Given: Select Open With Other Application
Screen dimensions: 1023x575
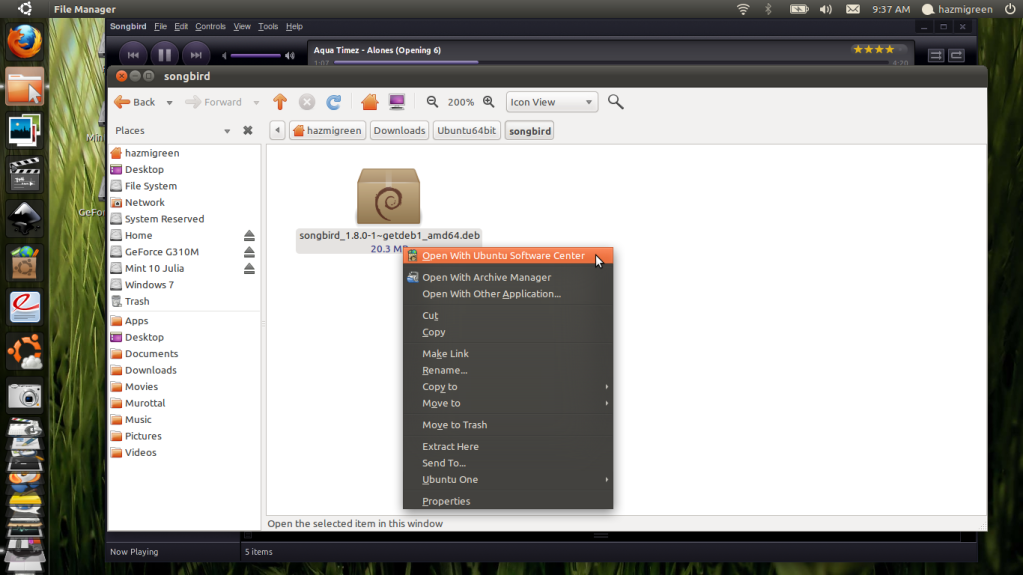Looking at the screenshot, I should (508, 294).
